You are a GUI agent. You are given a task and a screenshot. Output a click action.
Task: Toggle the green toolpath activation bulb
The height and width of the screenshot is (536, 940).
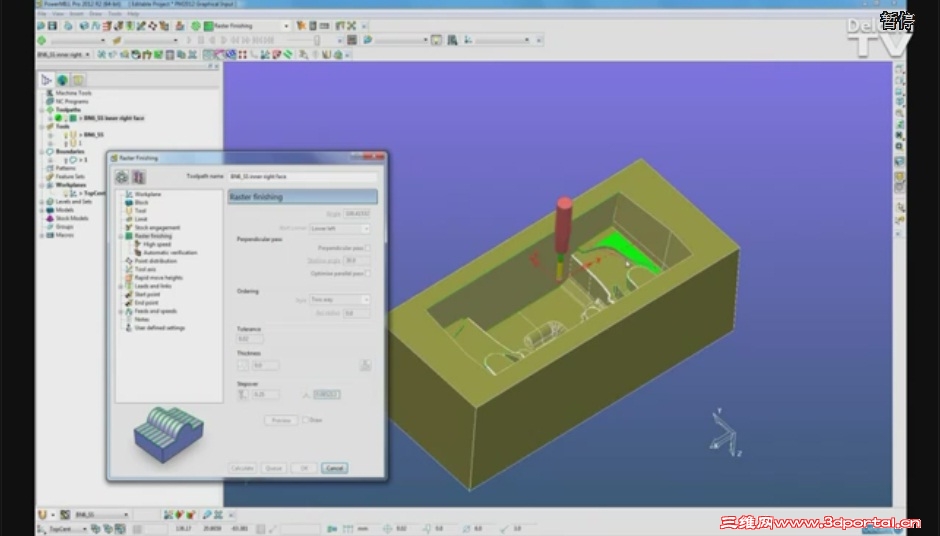[59, 118]
